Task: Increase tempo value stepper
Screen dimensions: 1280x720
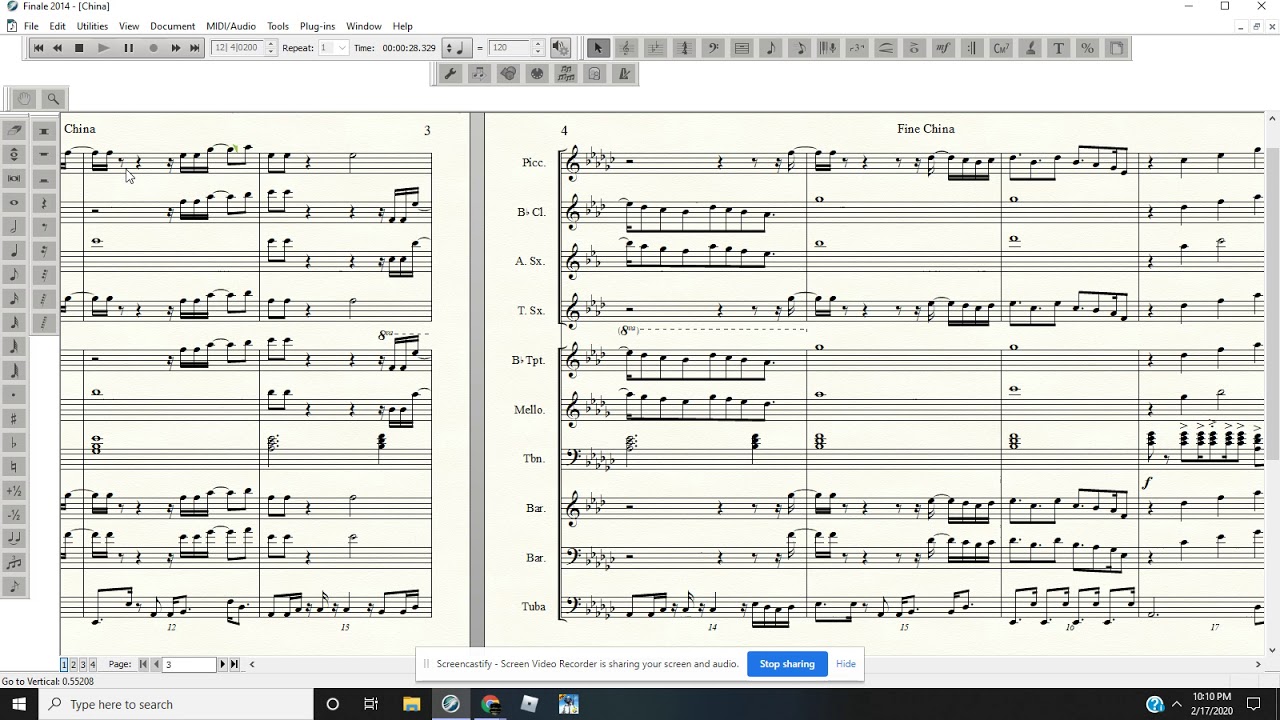Action: click(538, 43)
